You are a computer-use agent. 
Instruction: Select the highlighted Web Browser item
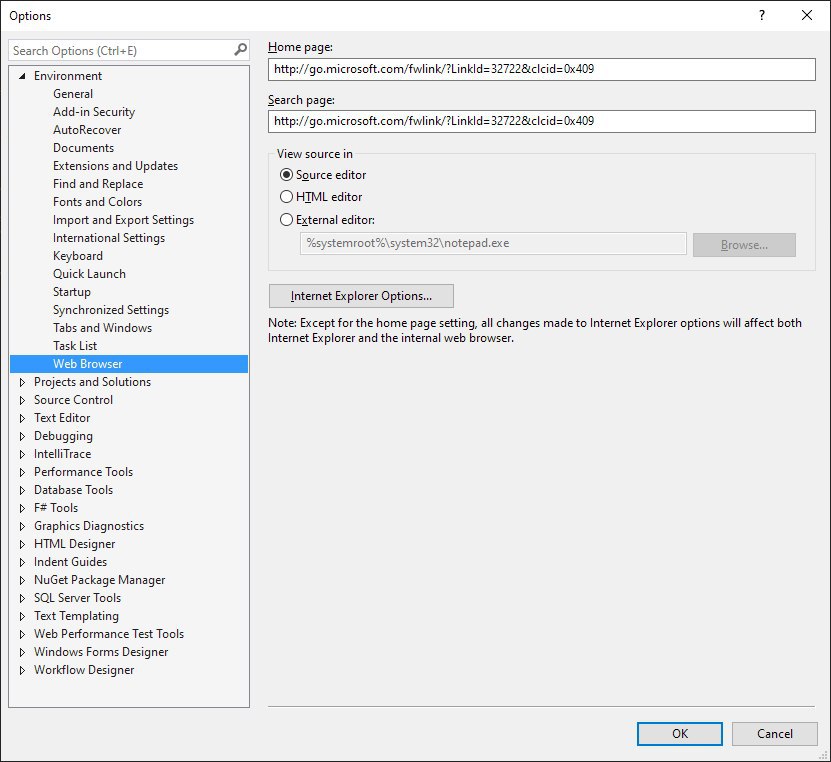(x=129, y=364)
